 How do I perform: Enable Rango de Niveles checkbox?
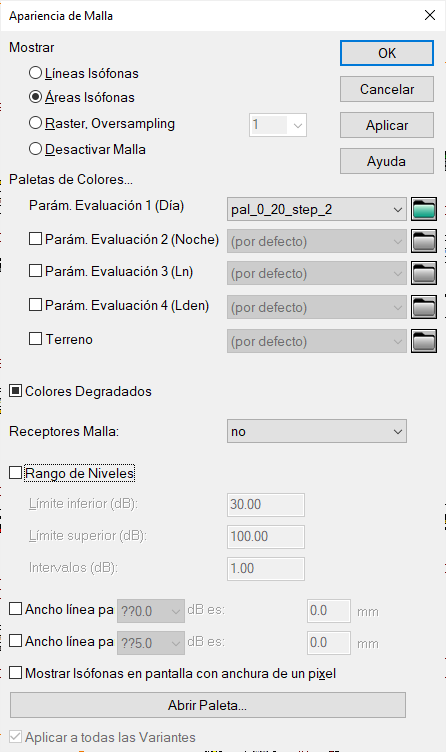pyautogui.click(x=15, y=473)
